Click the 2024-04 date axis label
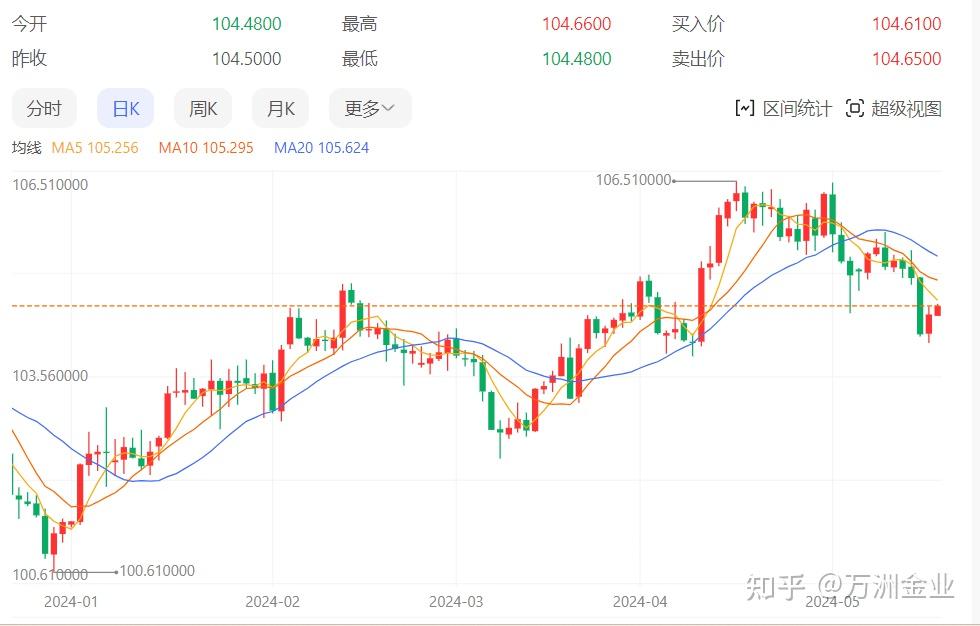This screenshot has width=980, height=626. coord(640,602)
